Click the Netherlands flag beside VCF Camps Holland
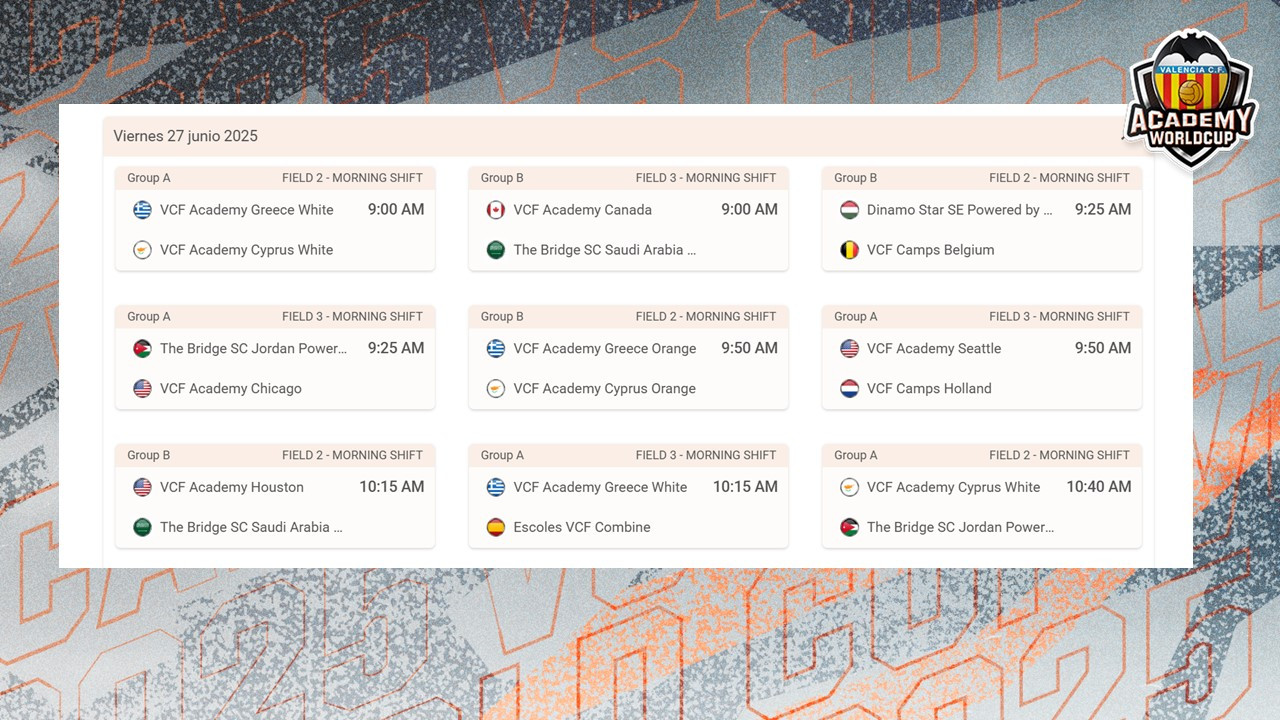Screen dimensions: 1280x720 pyautogui.click(x=849, y=389)
